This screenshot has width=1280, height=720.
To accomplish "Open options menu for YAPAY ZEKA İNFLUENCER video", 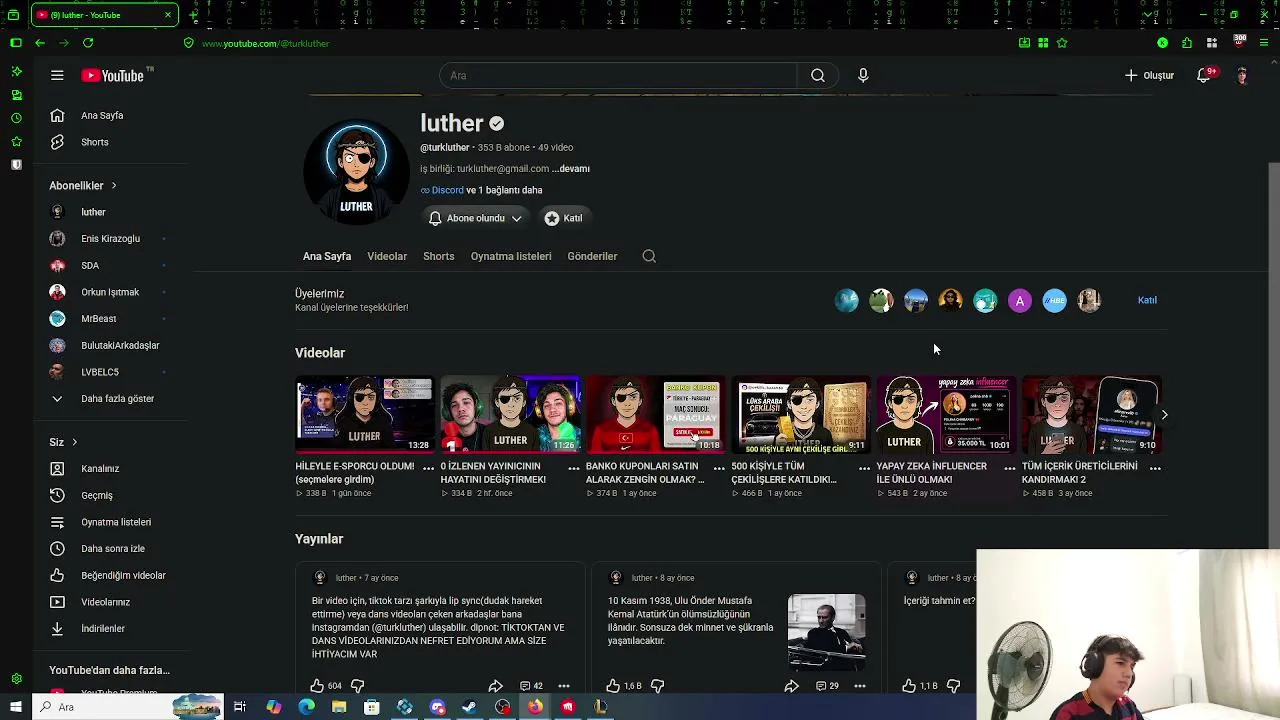I will coord(1010,467).
